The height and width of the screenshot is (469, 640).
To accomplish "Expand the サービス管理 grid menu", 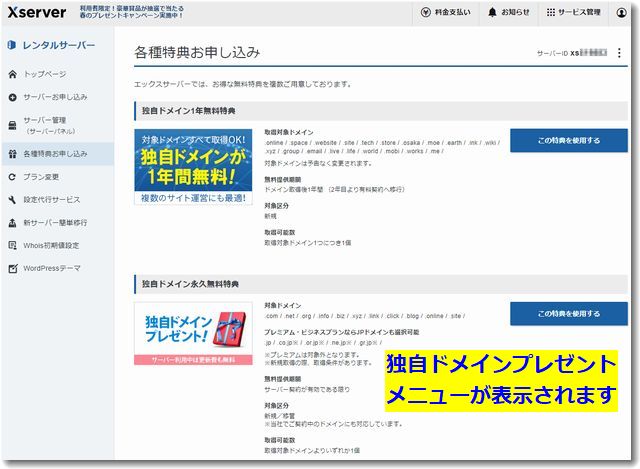I will click(x=551, y=13).
